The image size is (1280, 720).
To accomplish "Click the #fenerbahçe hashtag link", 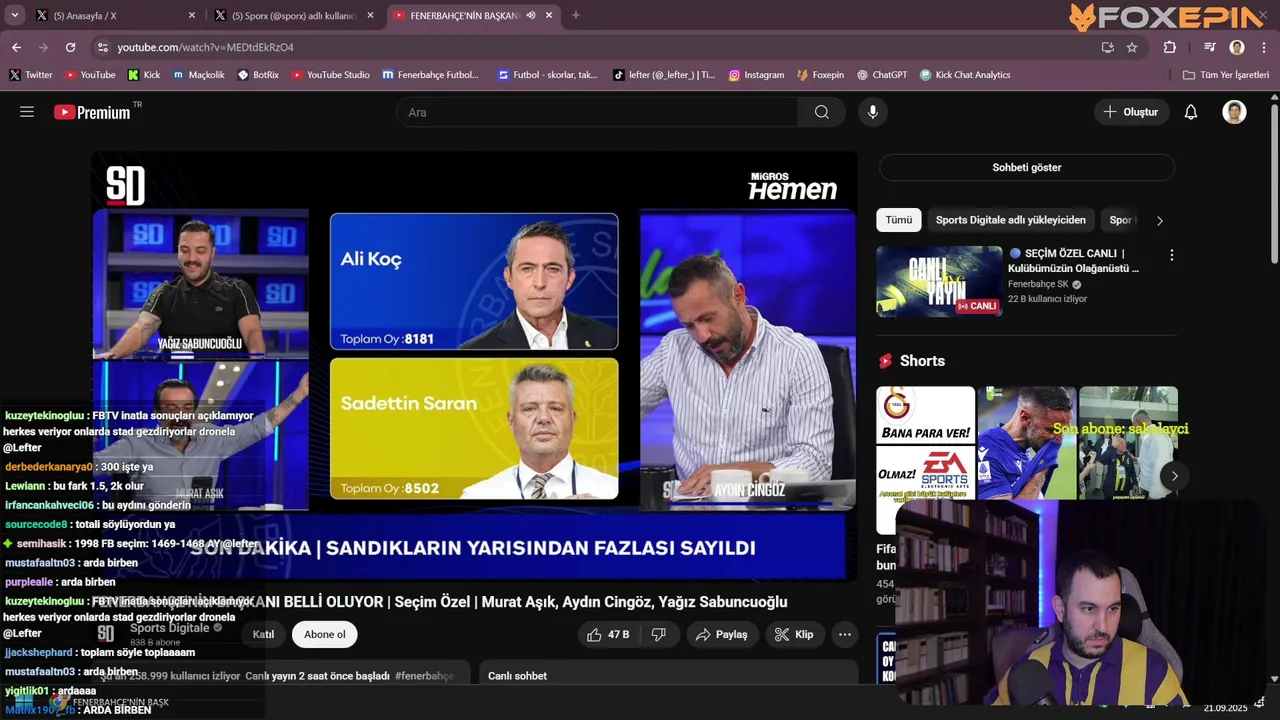I will [424, 676].
